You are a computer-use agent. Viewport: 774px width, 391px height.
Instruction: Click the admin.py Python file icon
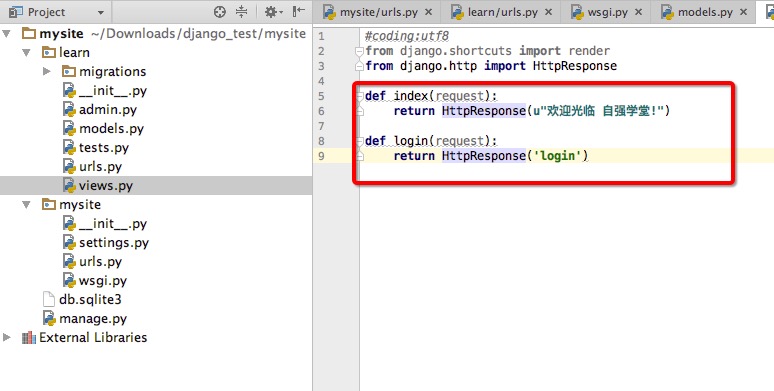69,110
